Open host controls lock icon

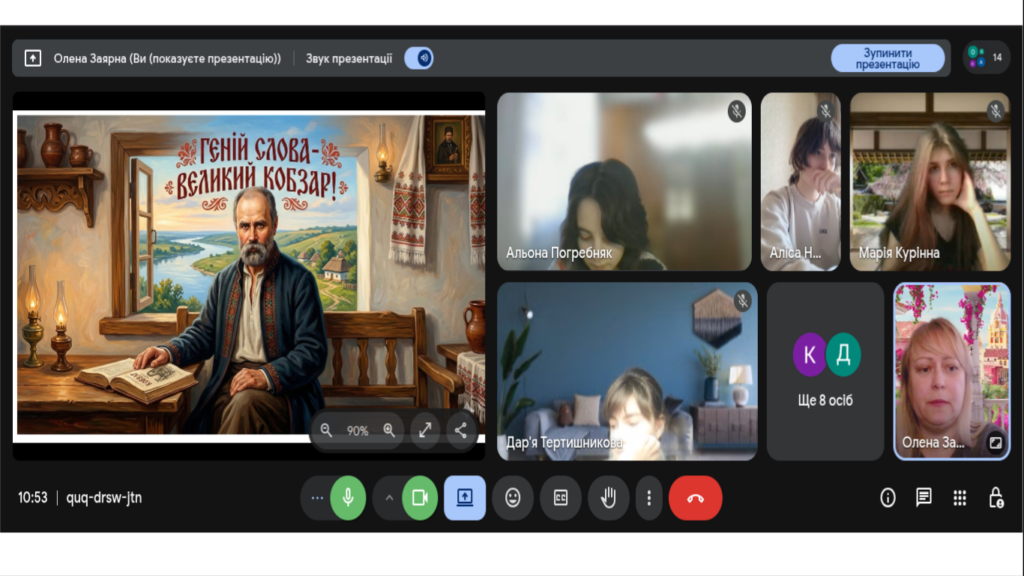996,498
